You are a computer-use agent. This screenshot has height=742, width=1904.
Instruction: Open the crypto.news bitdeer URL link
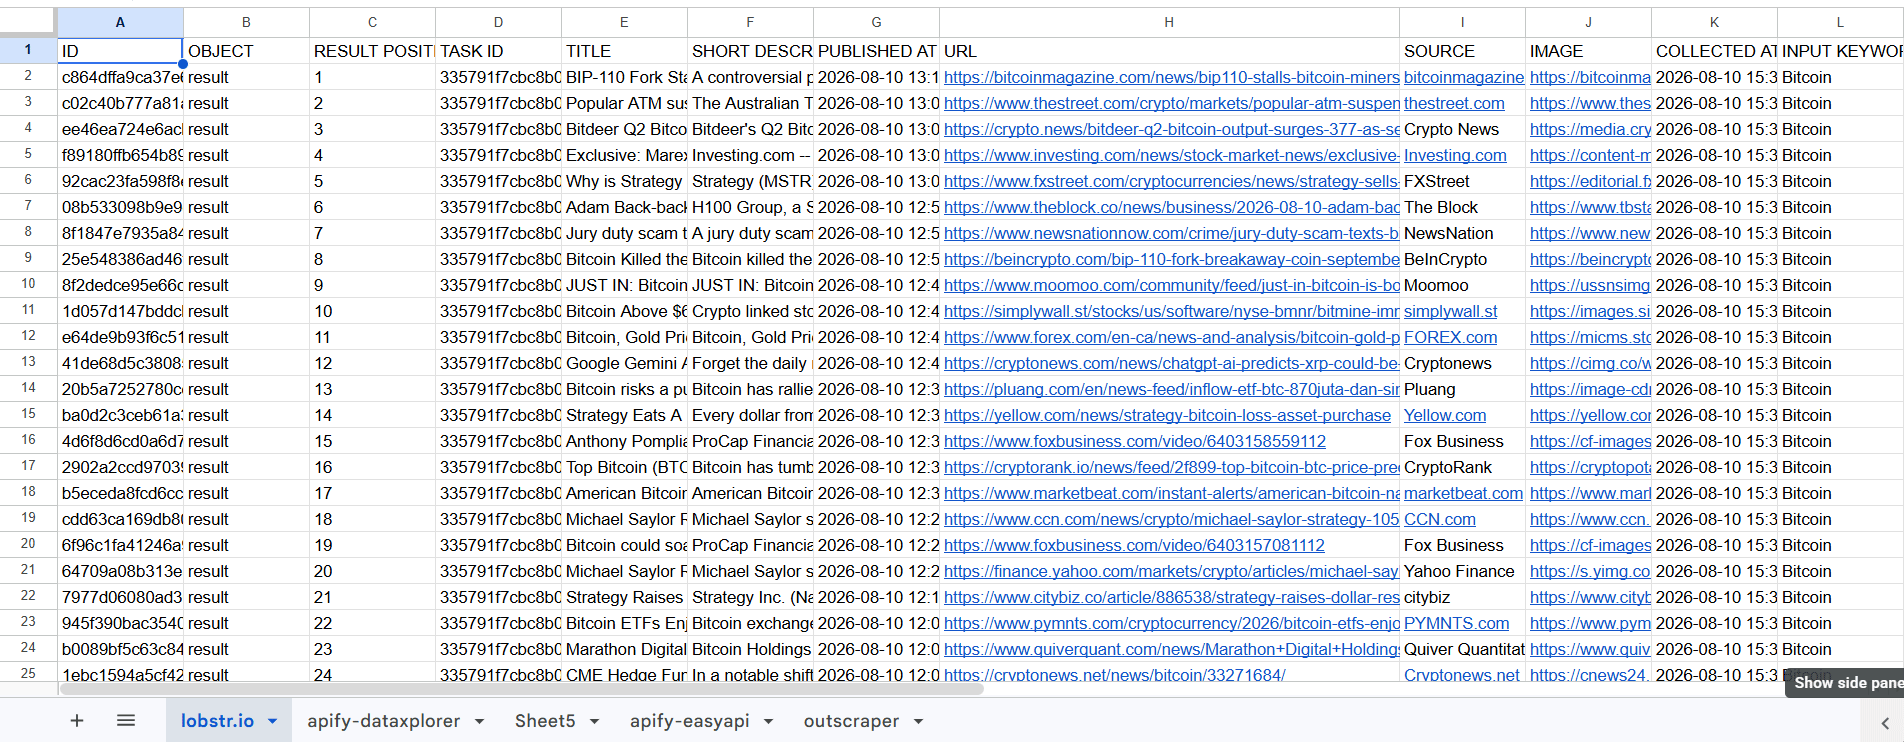[1171, 129]
